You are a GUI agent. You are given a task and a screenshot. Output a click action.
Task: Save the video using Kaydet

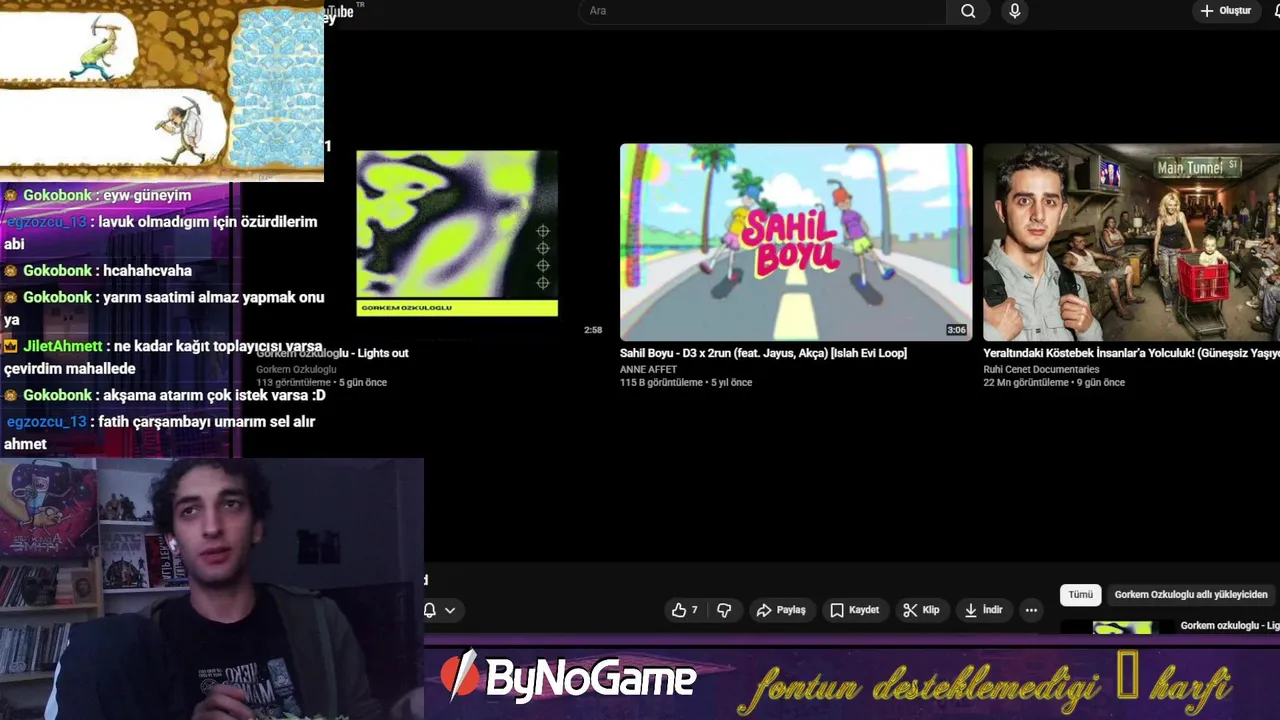pyautogui.click(x=855, y=610)
